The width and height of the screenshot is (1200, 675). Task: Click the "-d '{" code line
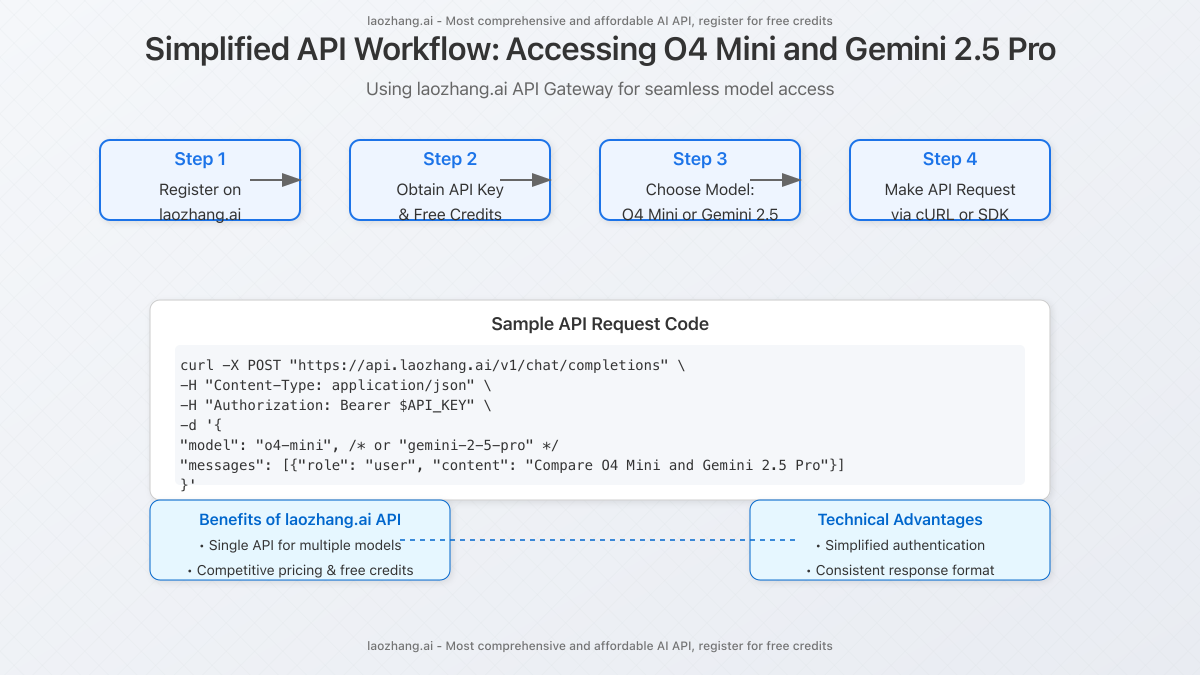click(201, 425)
